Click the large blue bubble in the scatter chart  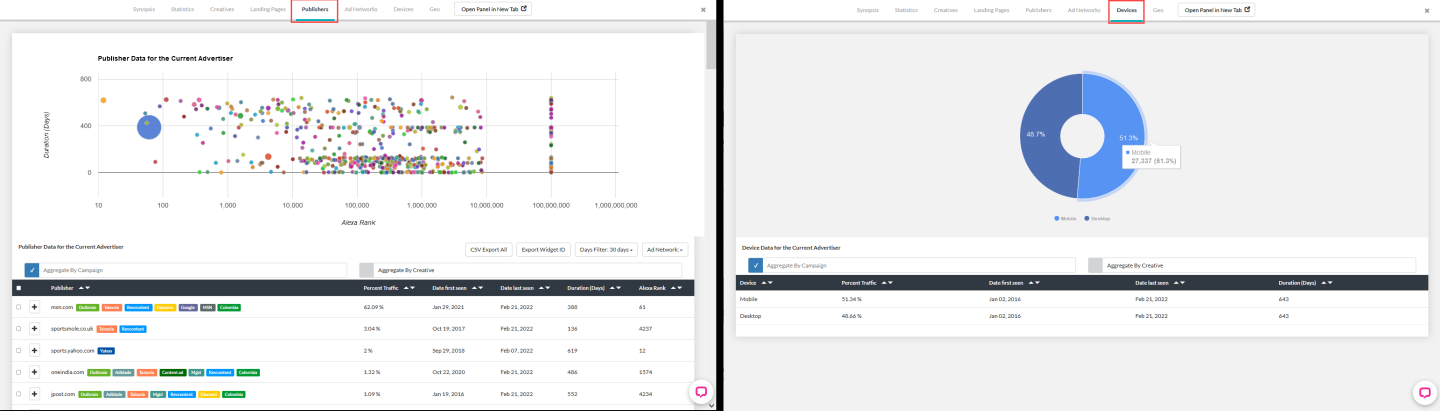point(149,127)
